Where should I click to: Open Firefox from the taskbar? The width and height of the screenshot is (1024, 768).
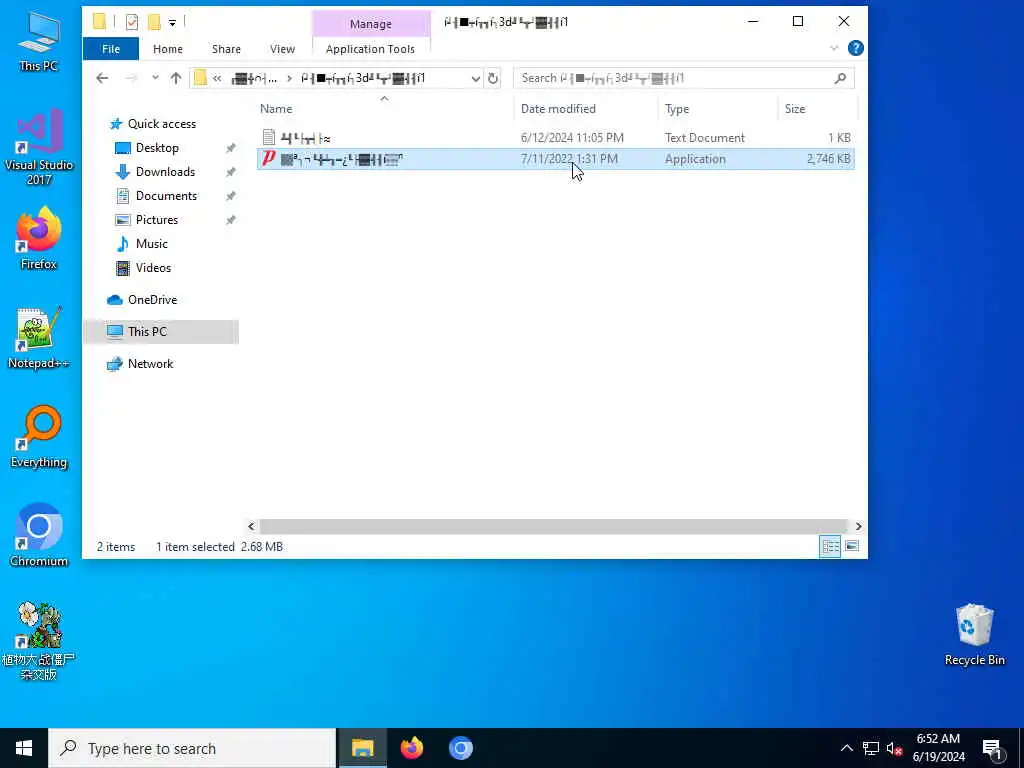[x=411, y=748]
